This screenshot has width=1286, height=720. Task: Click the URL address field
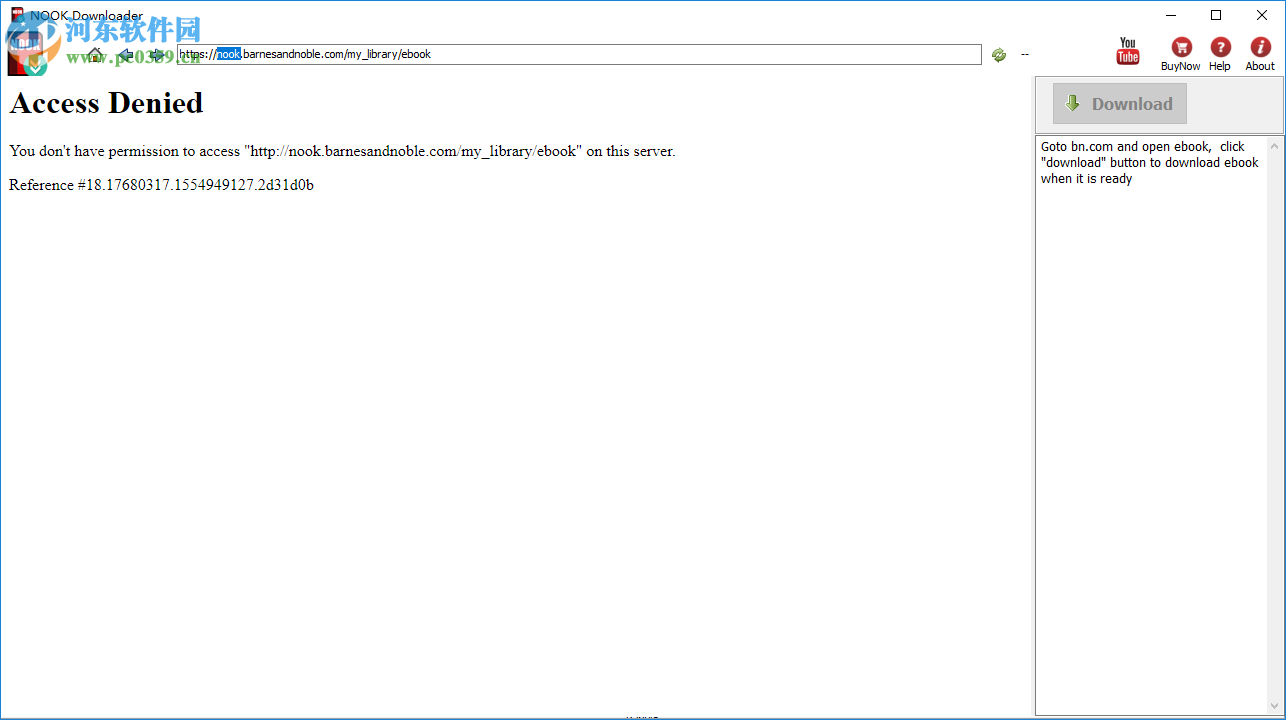pos(579,54)
